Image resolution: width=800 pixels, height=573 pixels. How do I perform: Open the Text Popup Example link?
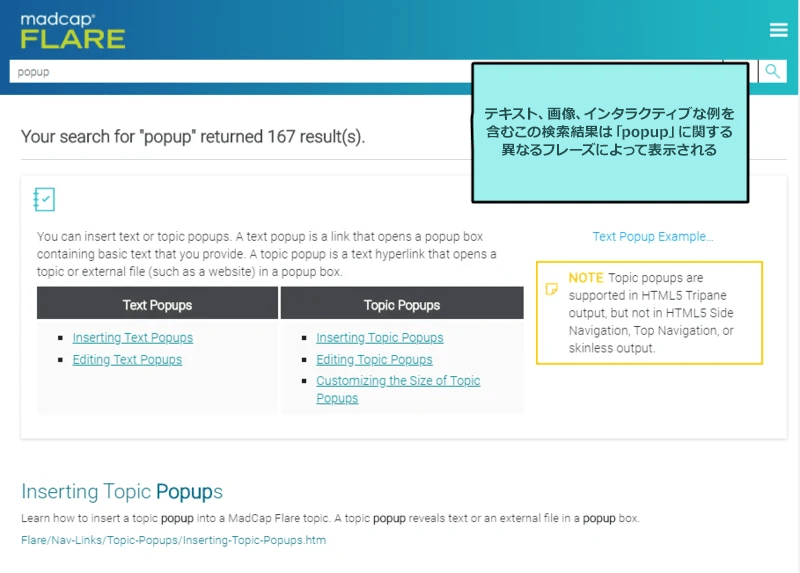(653, 237)
